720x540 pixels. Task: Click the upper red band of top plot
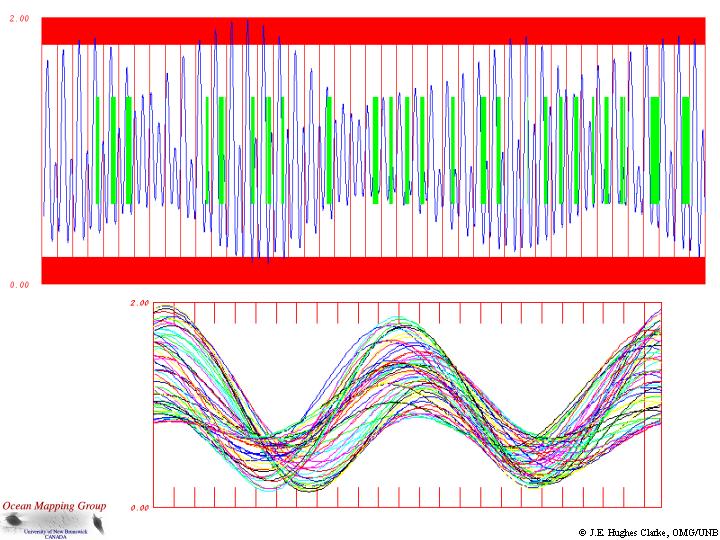[375, 31]
